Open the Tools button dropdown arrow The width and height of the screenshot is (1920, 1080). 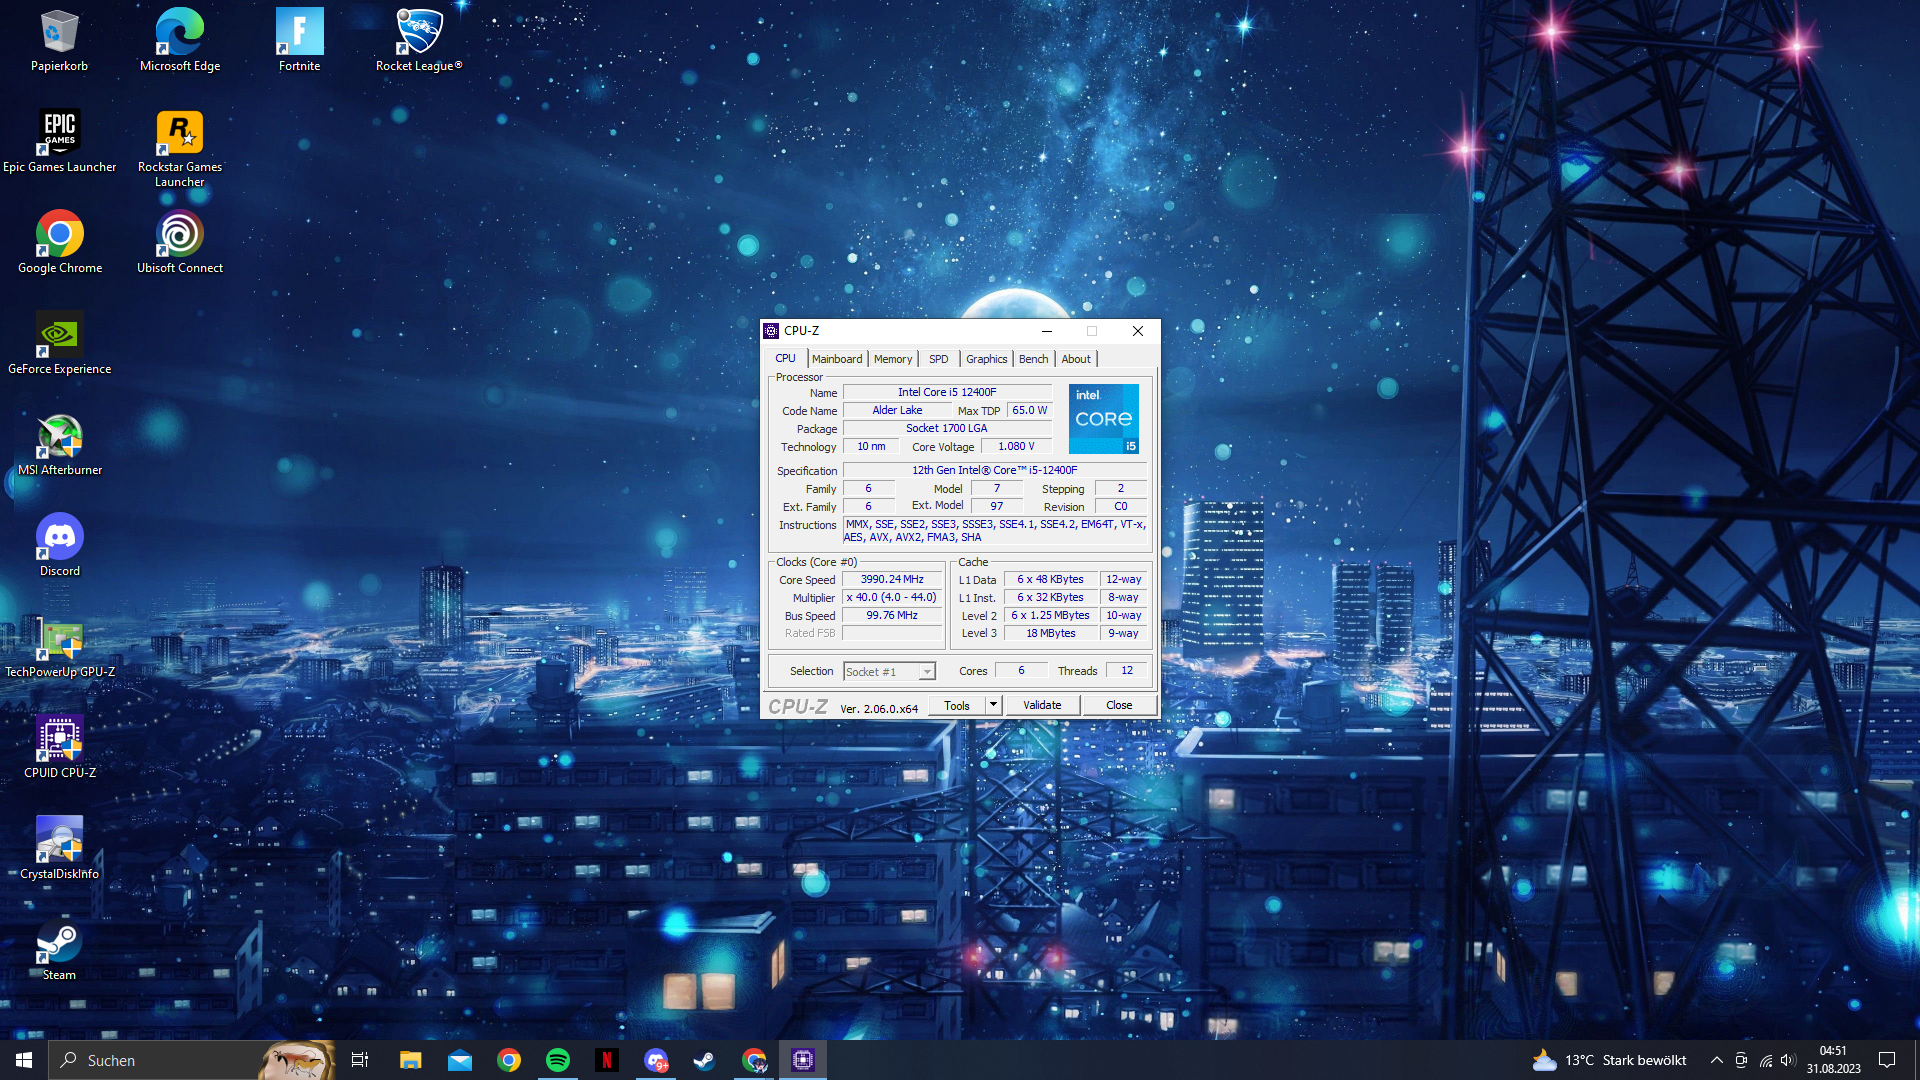pyautogui.click(x=993, y=705)
